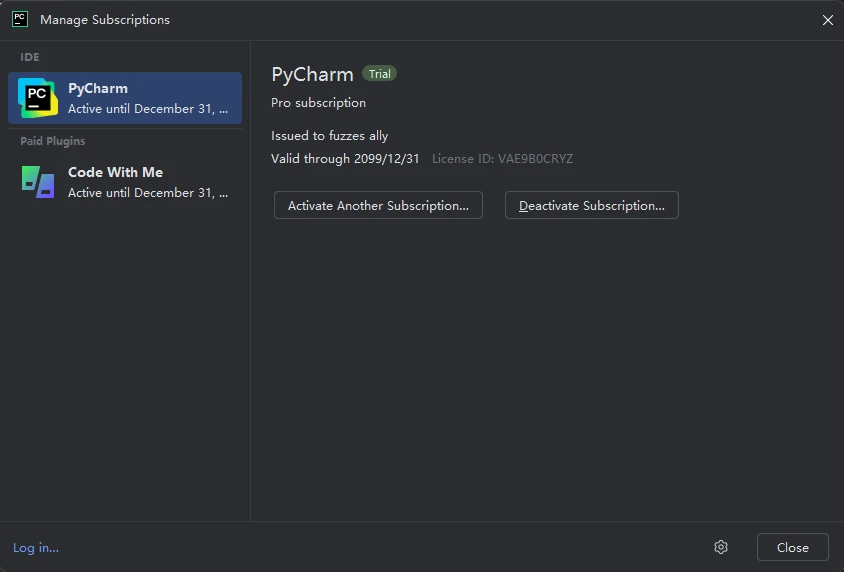Click the PyCharm logo in the sidebar list
844x572 pixels.
38,97
